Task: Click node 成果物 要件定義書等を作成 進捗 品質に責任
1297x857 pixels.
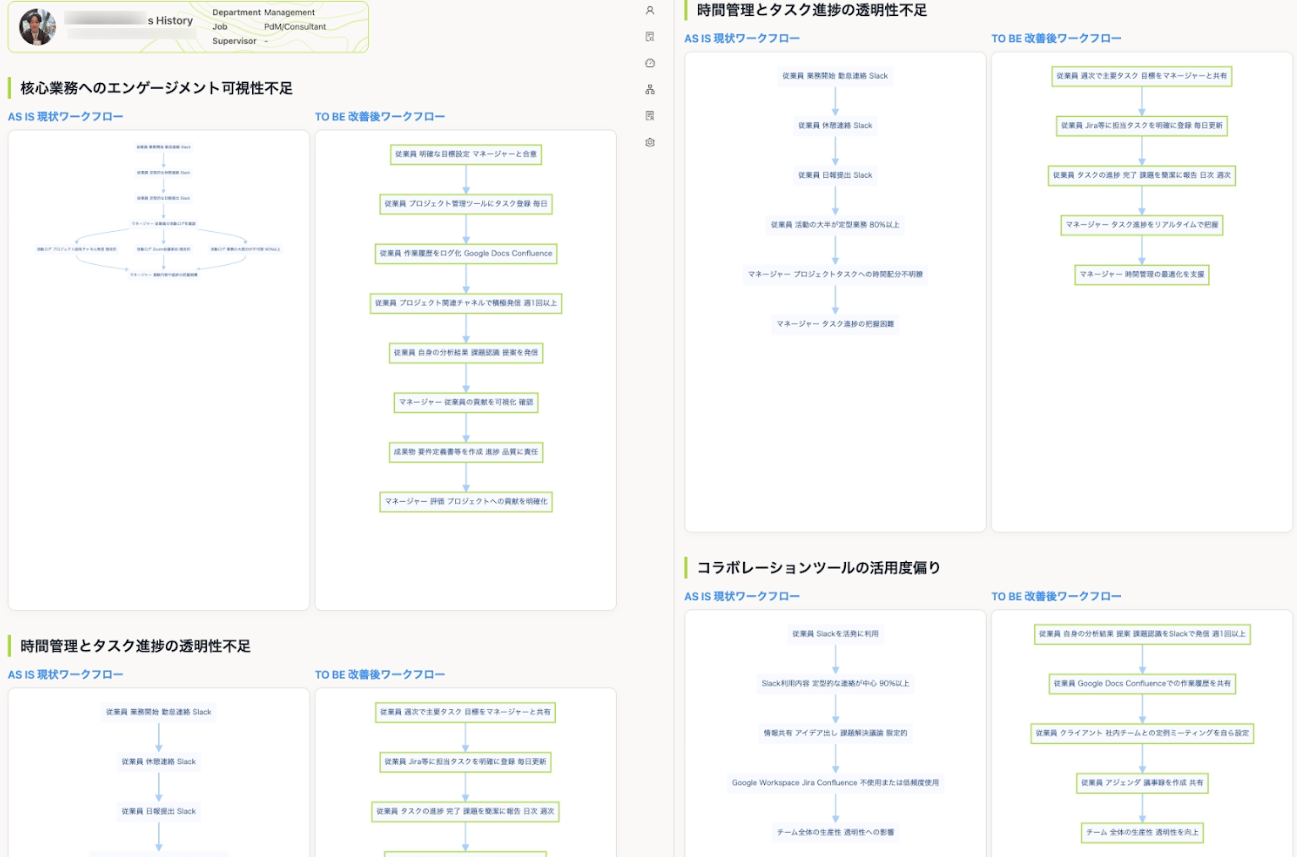Action: (x=466, y=452)
